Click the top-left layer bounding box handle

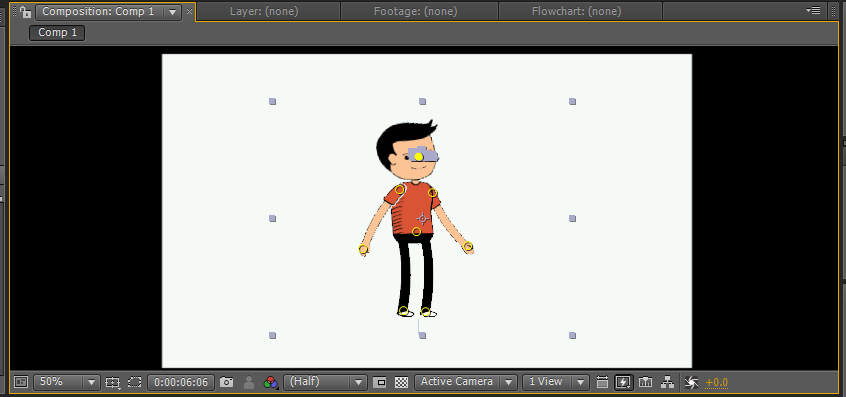tap(272, 101)
